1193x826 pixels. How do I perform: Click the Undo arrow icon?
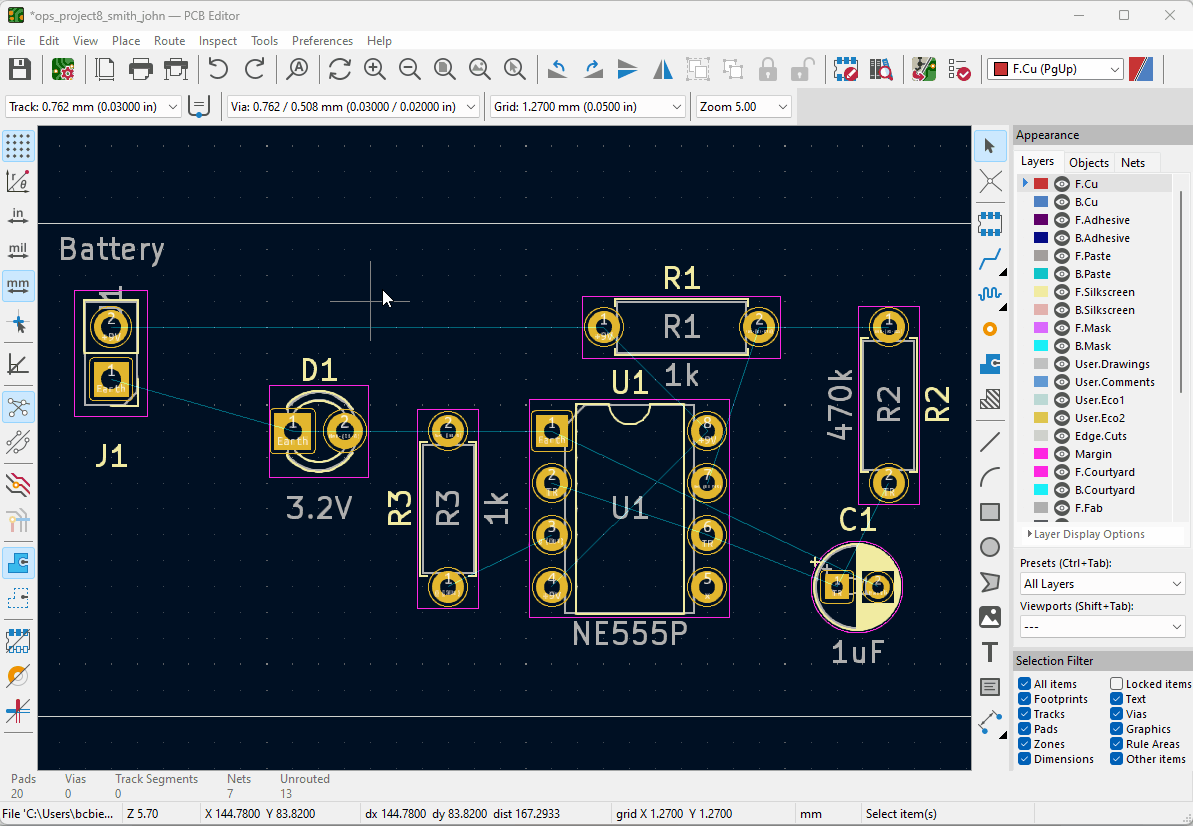tap(218, 69)
